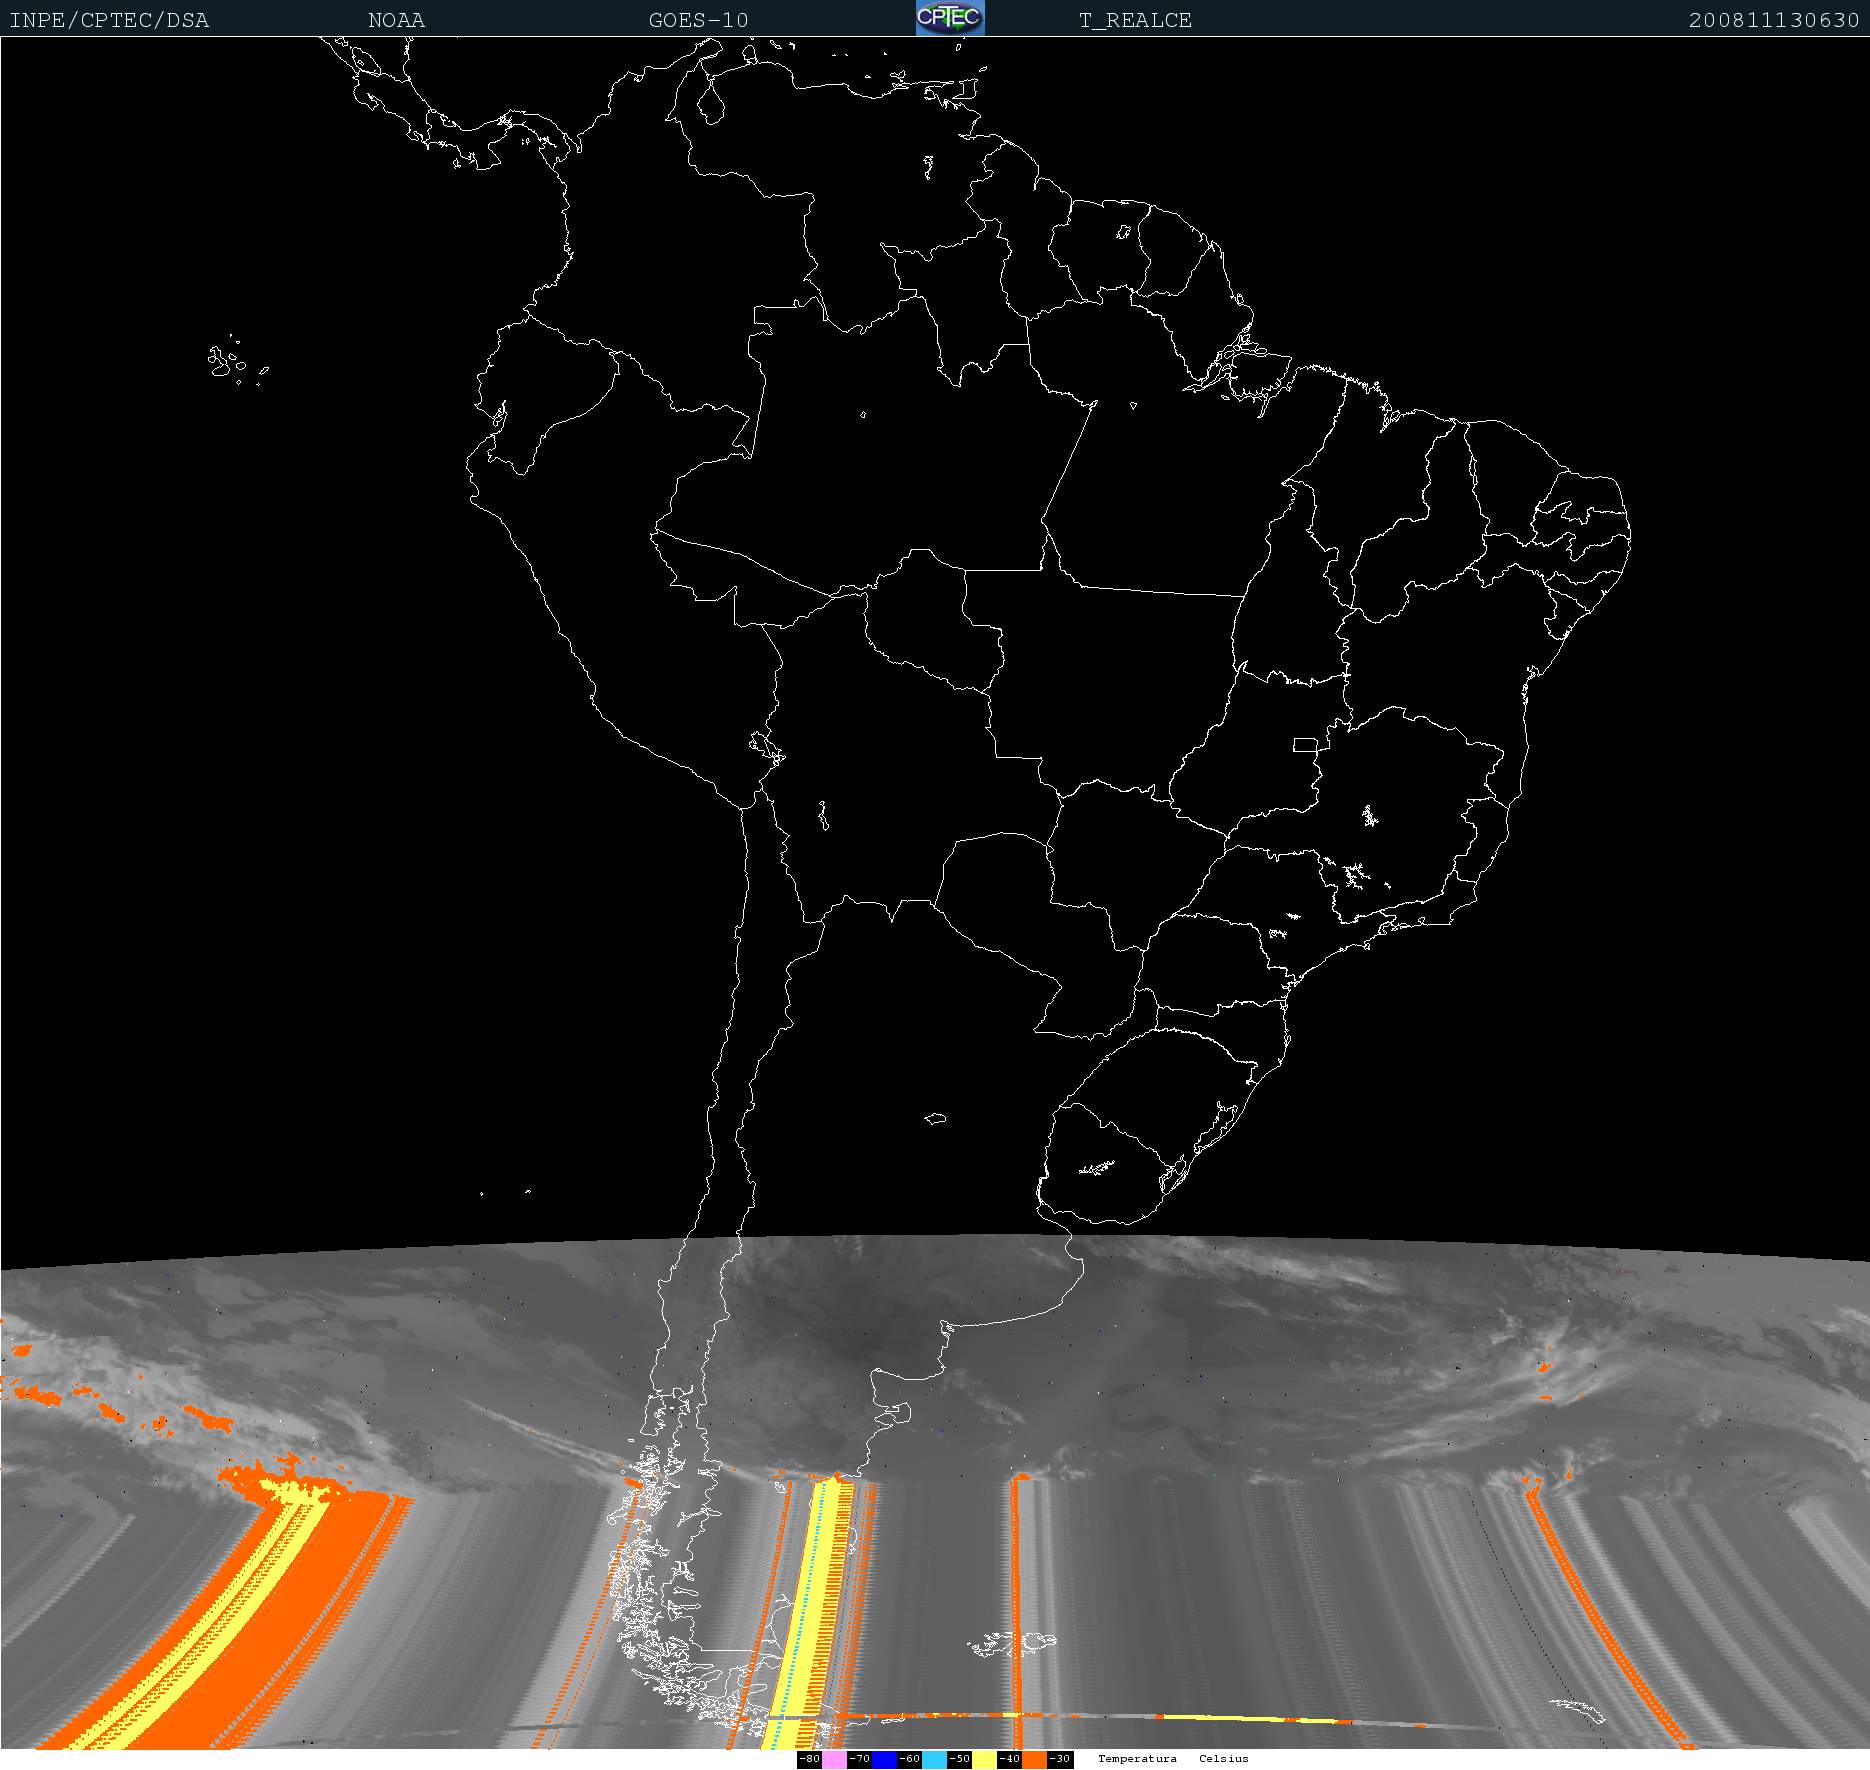
Task: Click the INPE/CPTEC/DSA header text
Action: pos(109,20)
